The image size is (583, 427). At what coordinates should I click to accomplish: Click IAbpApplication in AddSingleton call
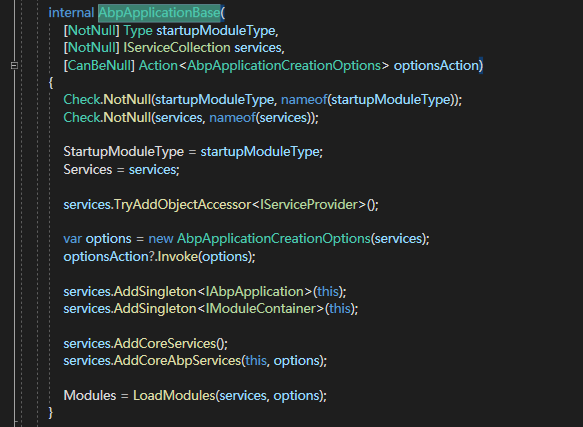tap(255, 292)
